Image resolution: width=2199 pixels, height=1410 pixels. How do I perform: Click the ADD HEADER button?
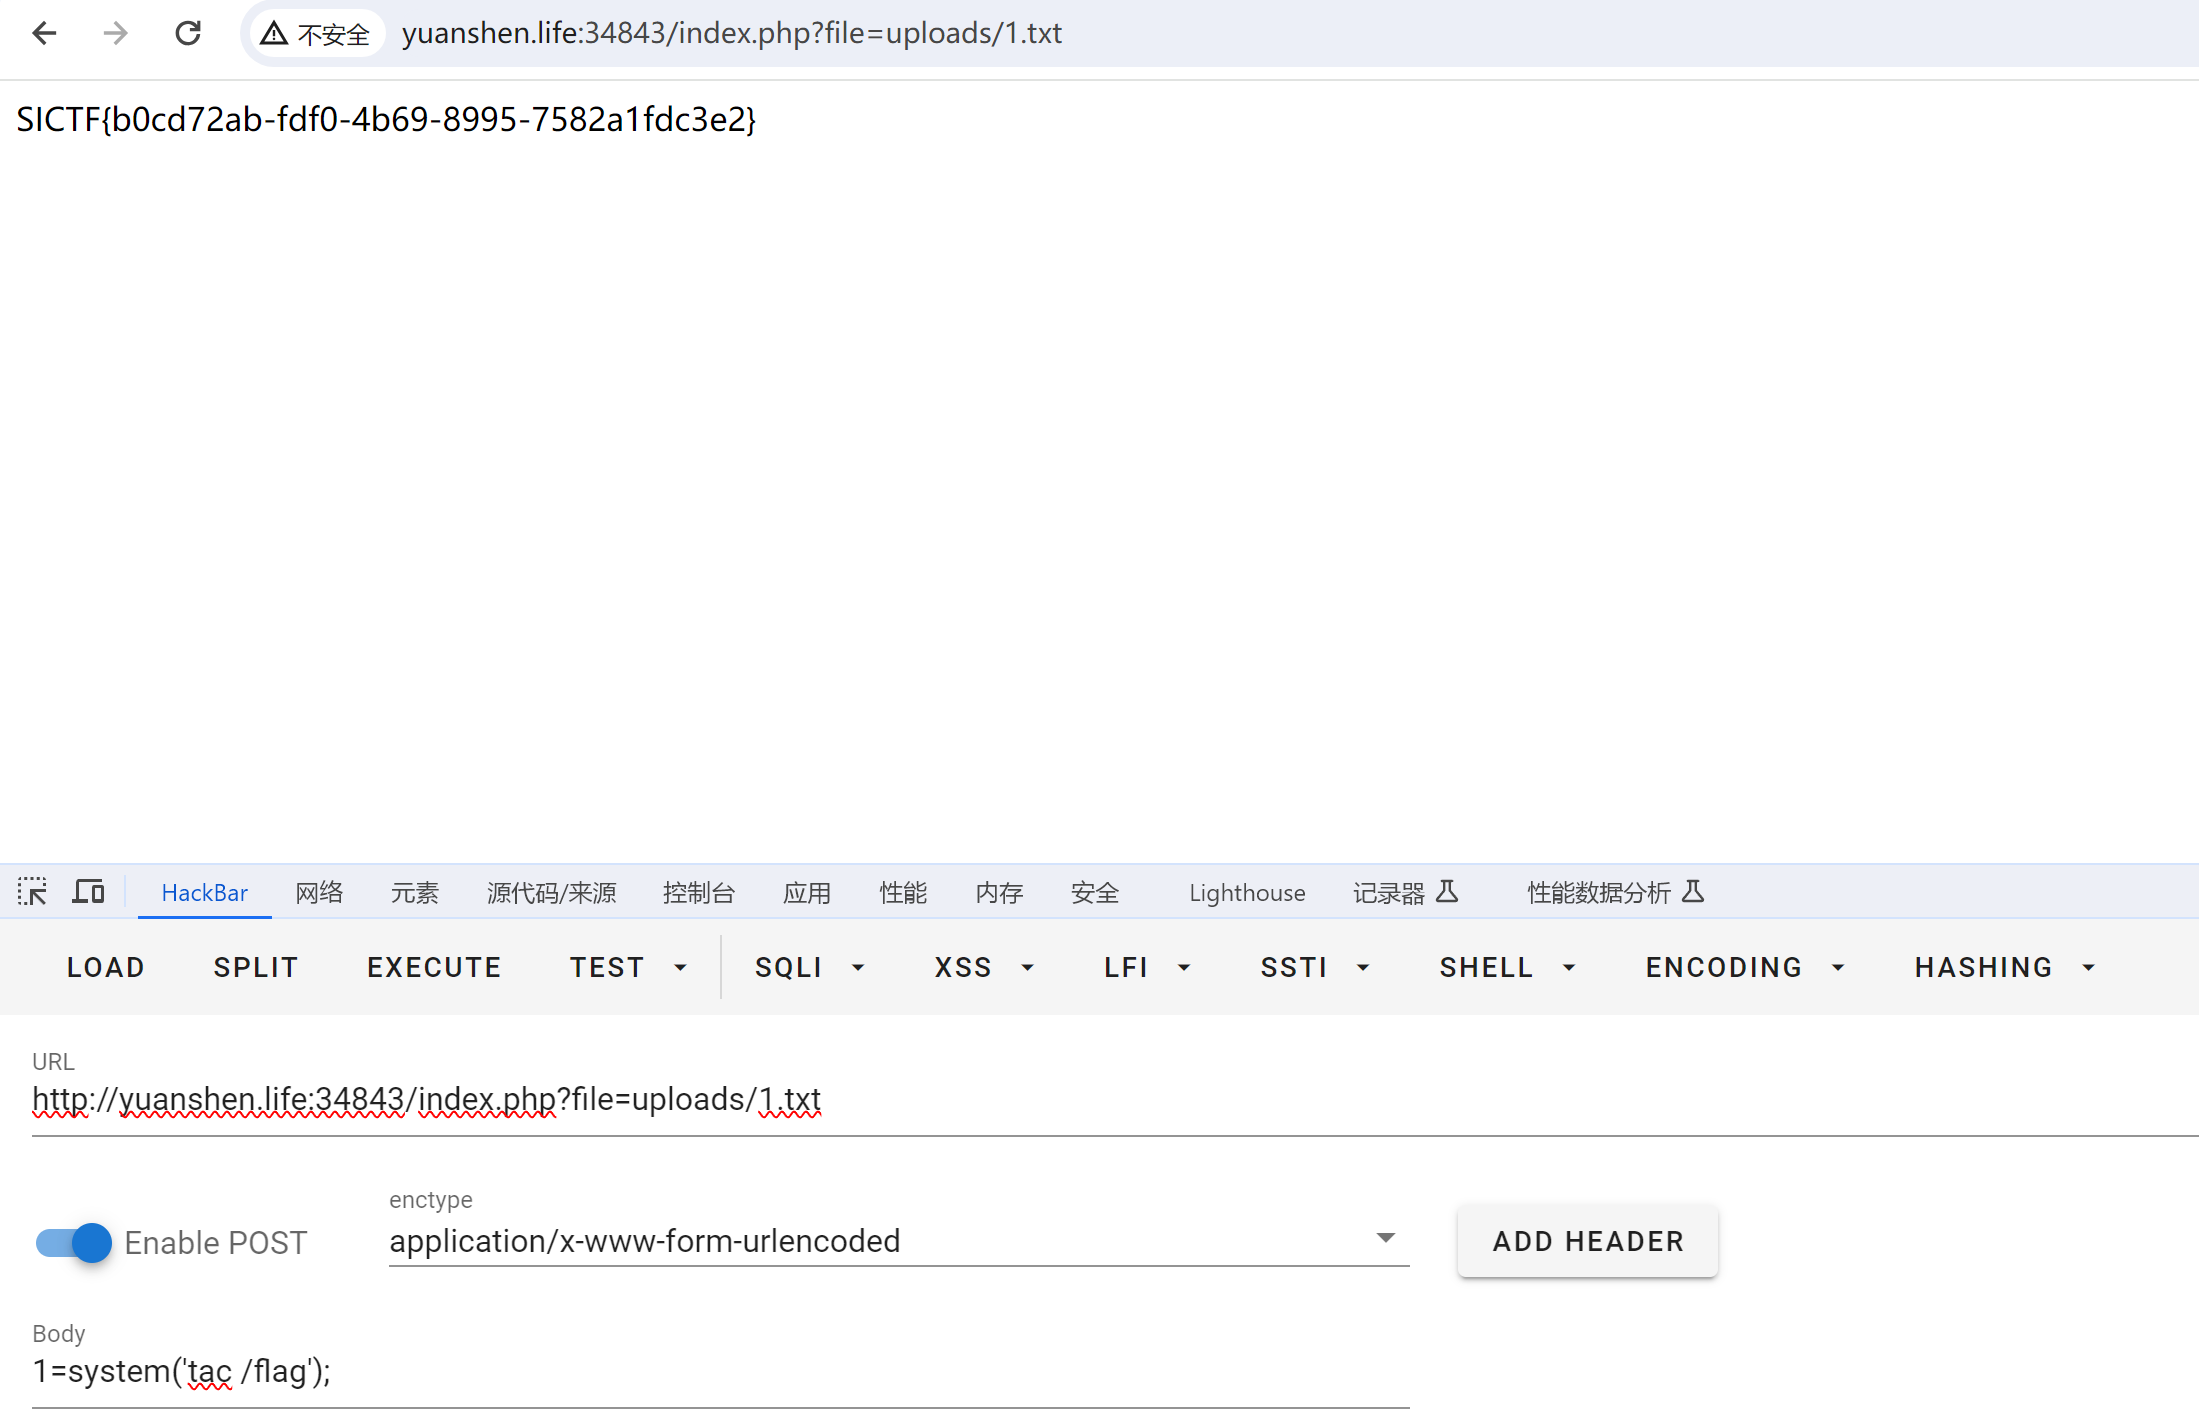(x=1587, y=1241)
